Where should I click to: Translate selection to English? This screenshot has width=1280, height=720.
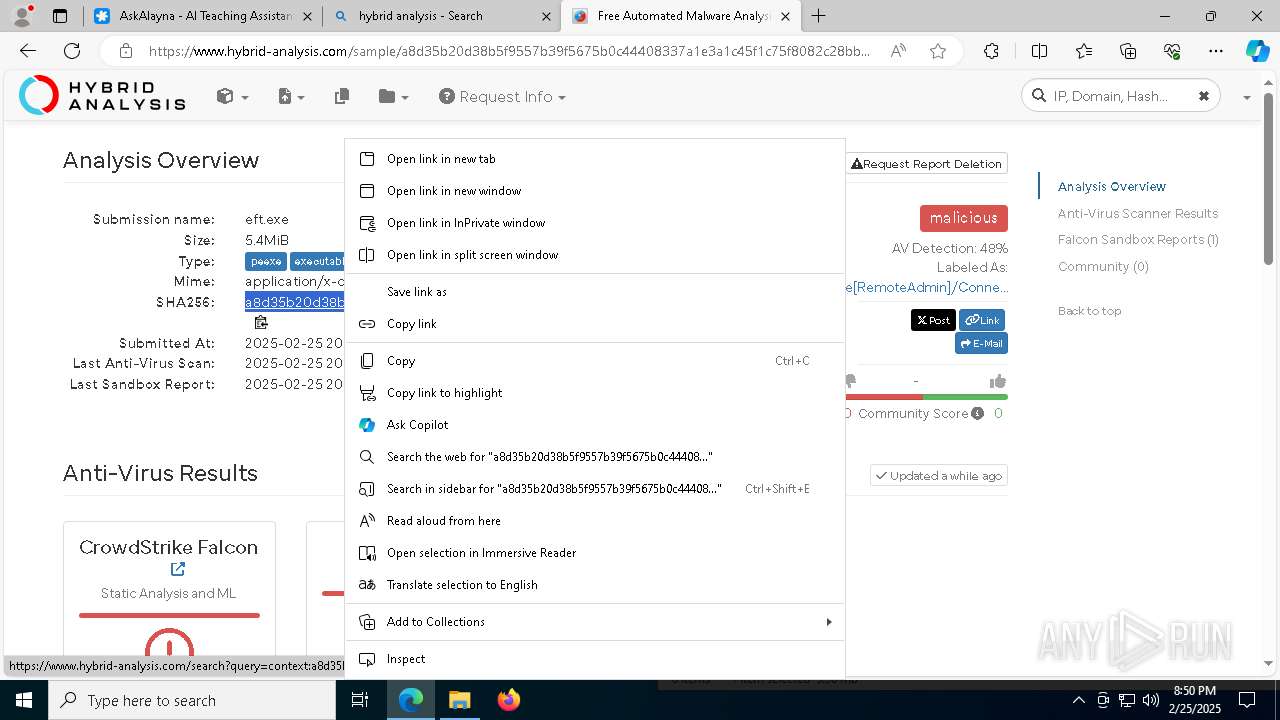pos(595,585)
